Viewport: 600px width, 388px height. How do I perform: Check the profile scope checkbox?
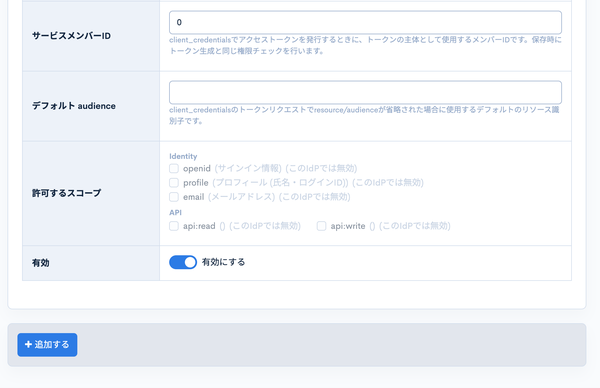click(174, 183)
